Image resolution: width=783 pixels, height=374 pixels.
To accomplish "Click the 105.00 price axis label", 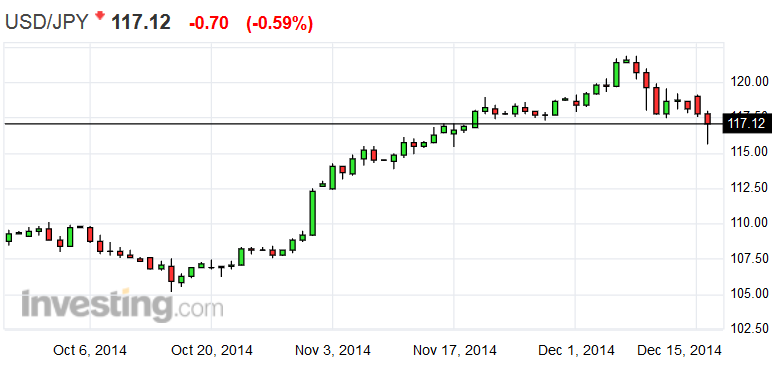I will (x=749, y=294).
